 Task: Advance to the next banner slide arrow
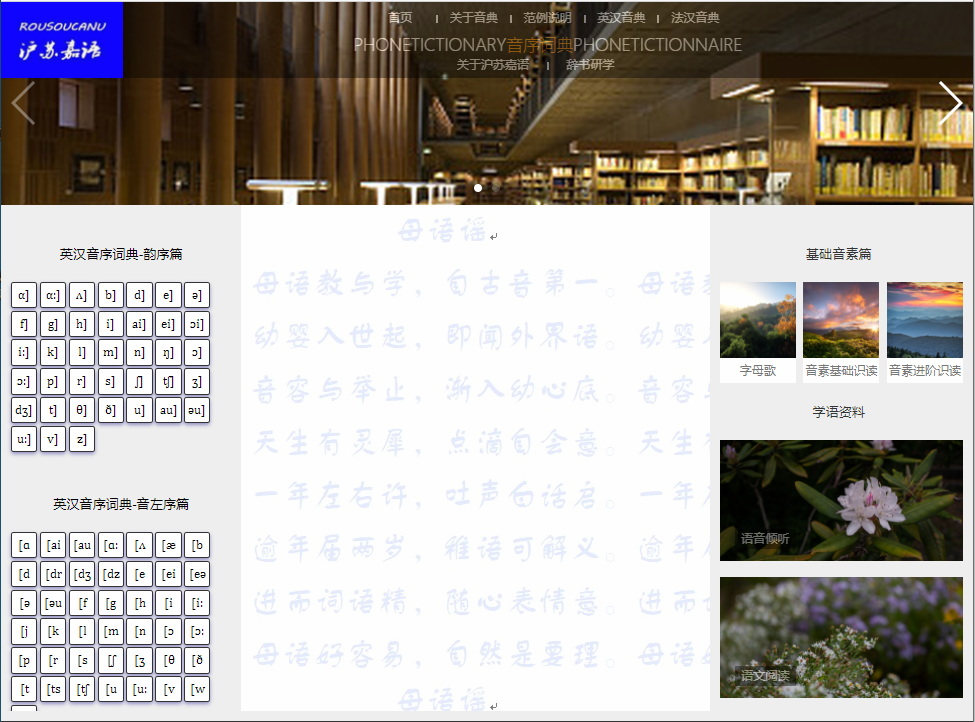(x=950, y=103)
